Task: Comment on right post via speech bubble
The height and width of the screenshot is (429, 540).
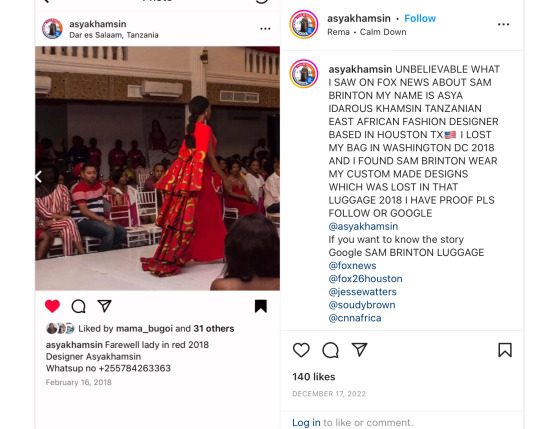Action: [x=331, y=350]
